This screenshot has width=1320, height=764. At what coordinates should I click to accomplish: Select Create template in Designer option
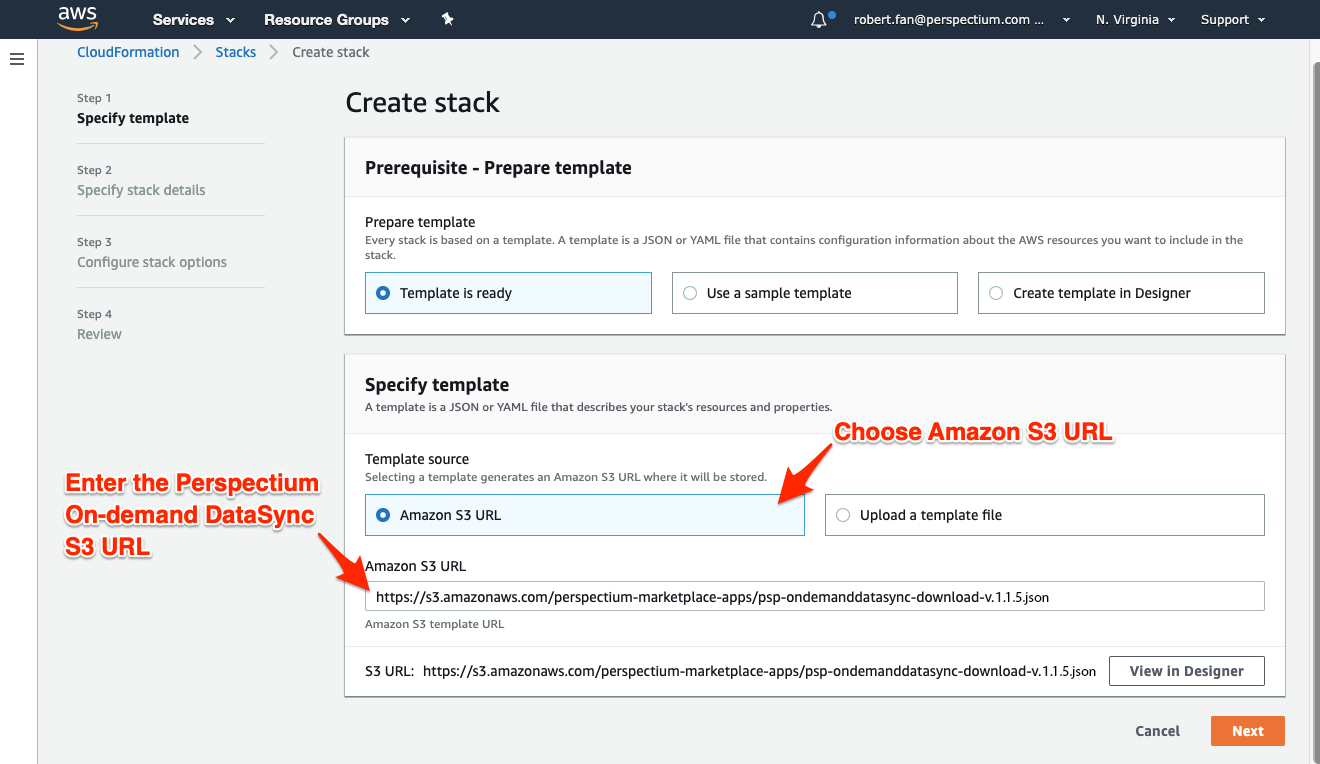1121,293
